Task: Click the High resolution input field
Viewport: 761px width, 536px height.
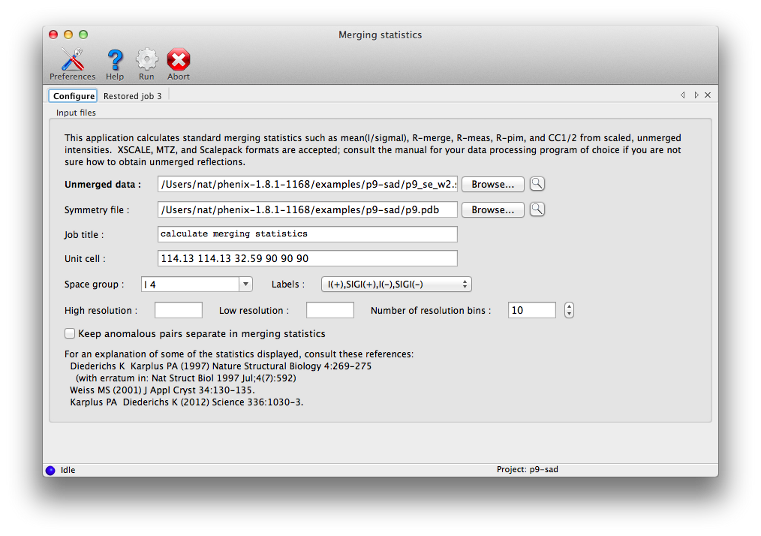Action: coord(178,310)
